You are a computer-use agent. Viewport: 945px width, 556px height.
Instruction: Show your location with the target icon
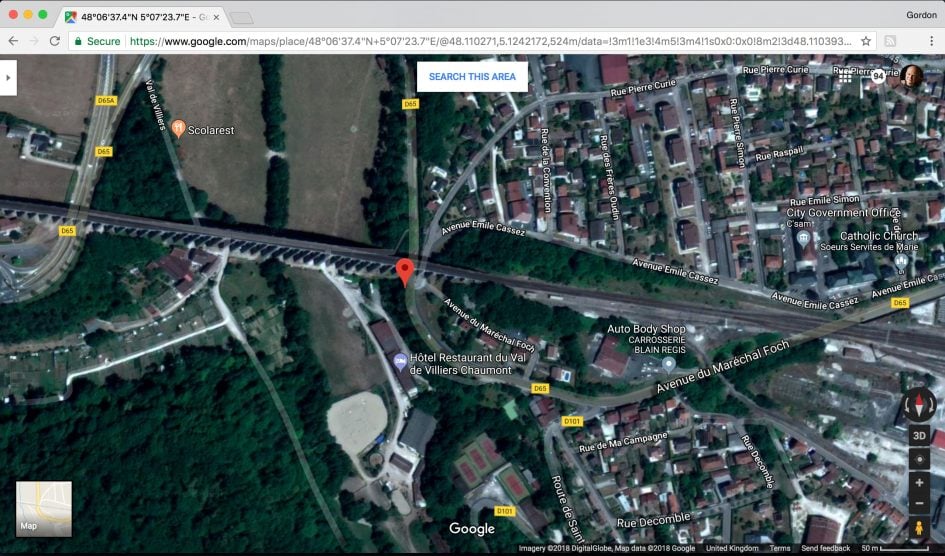coord(919,458)
